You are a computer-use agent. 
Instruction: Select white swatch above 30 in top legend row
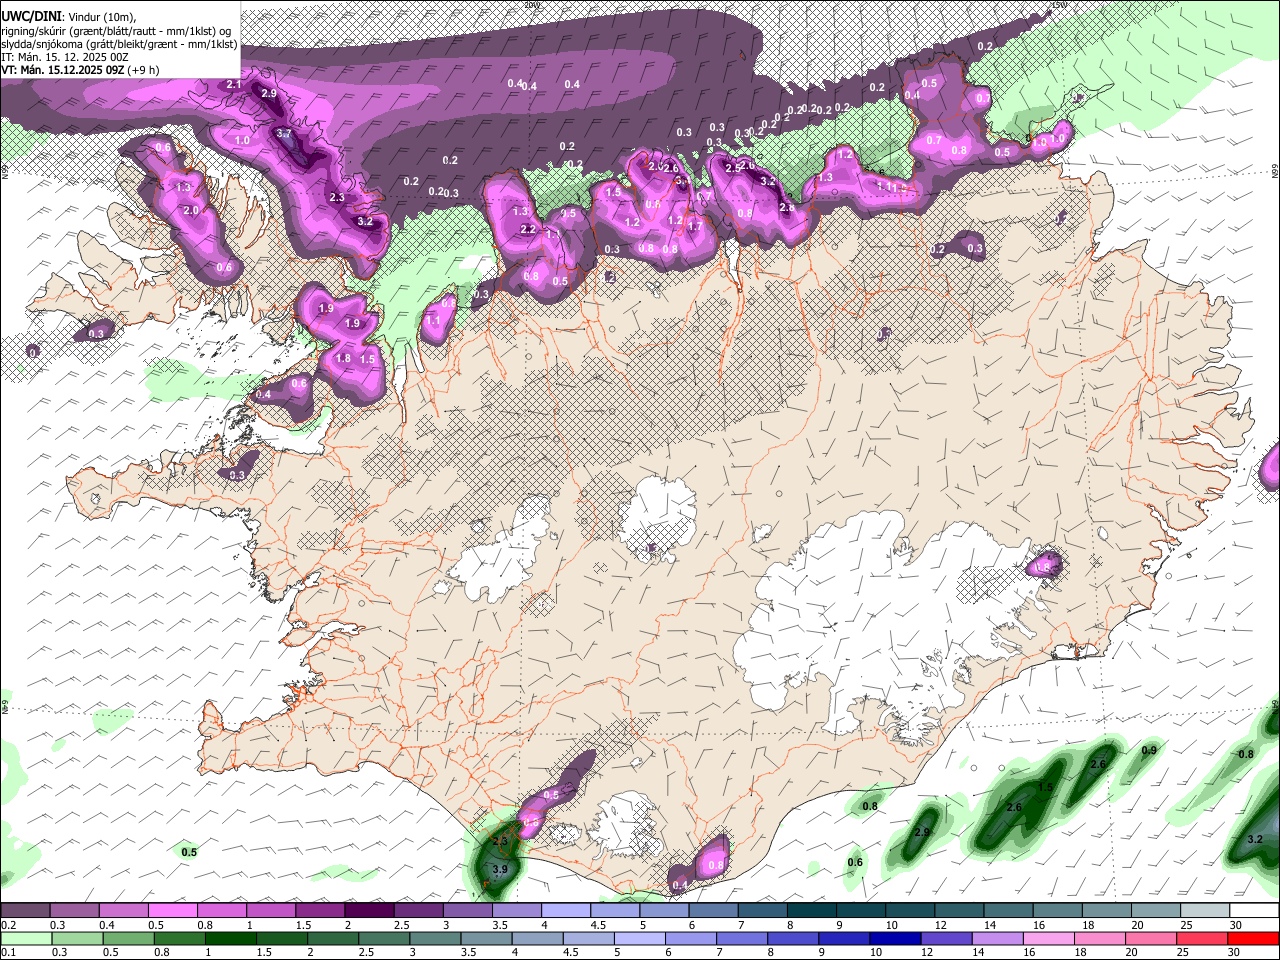coord(1254,911)
